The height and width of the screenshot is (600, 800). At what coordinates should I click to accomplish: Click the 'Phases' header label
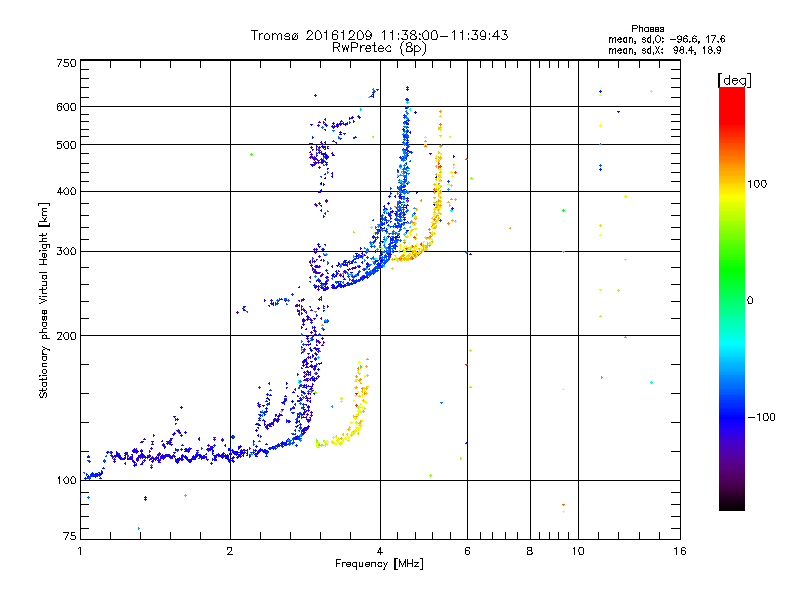[647, 29]
